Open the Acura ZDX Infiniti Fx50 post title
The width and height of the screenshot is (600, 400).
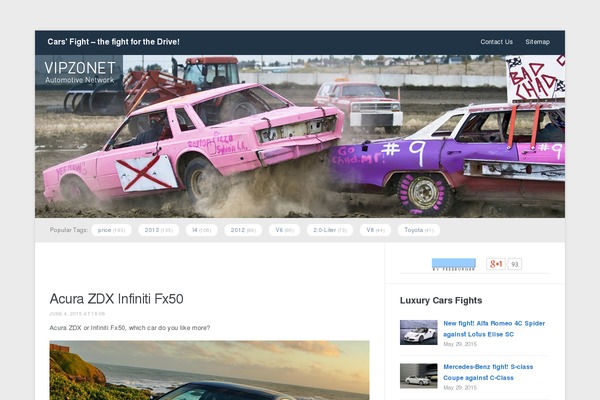[116, 299]
